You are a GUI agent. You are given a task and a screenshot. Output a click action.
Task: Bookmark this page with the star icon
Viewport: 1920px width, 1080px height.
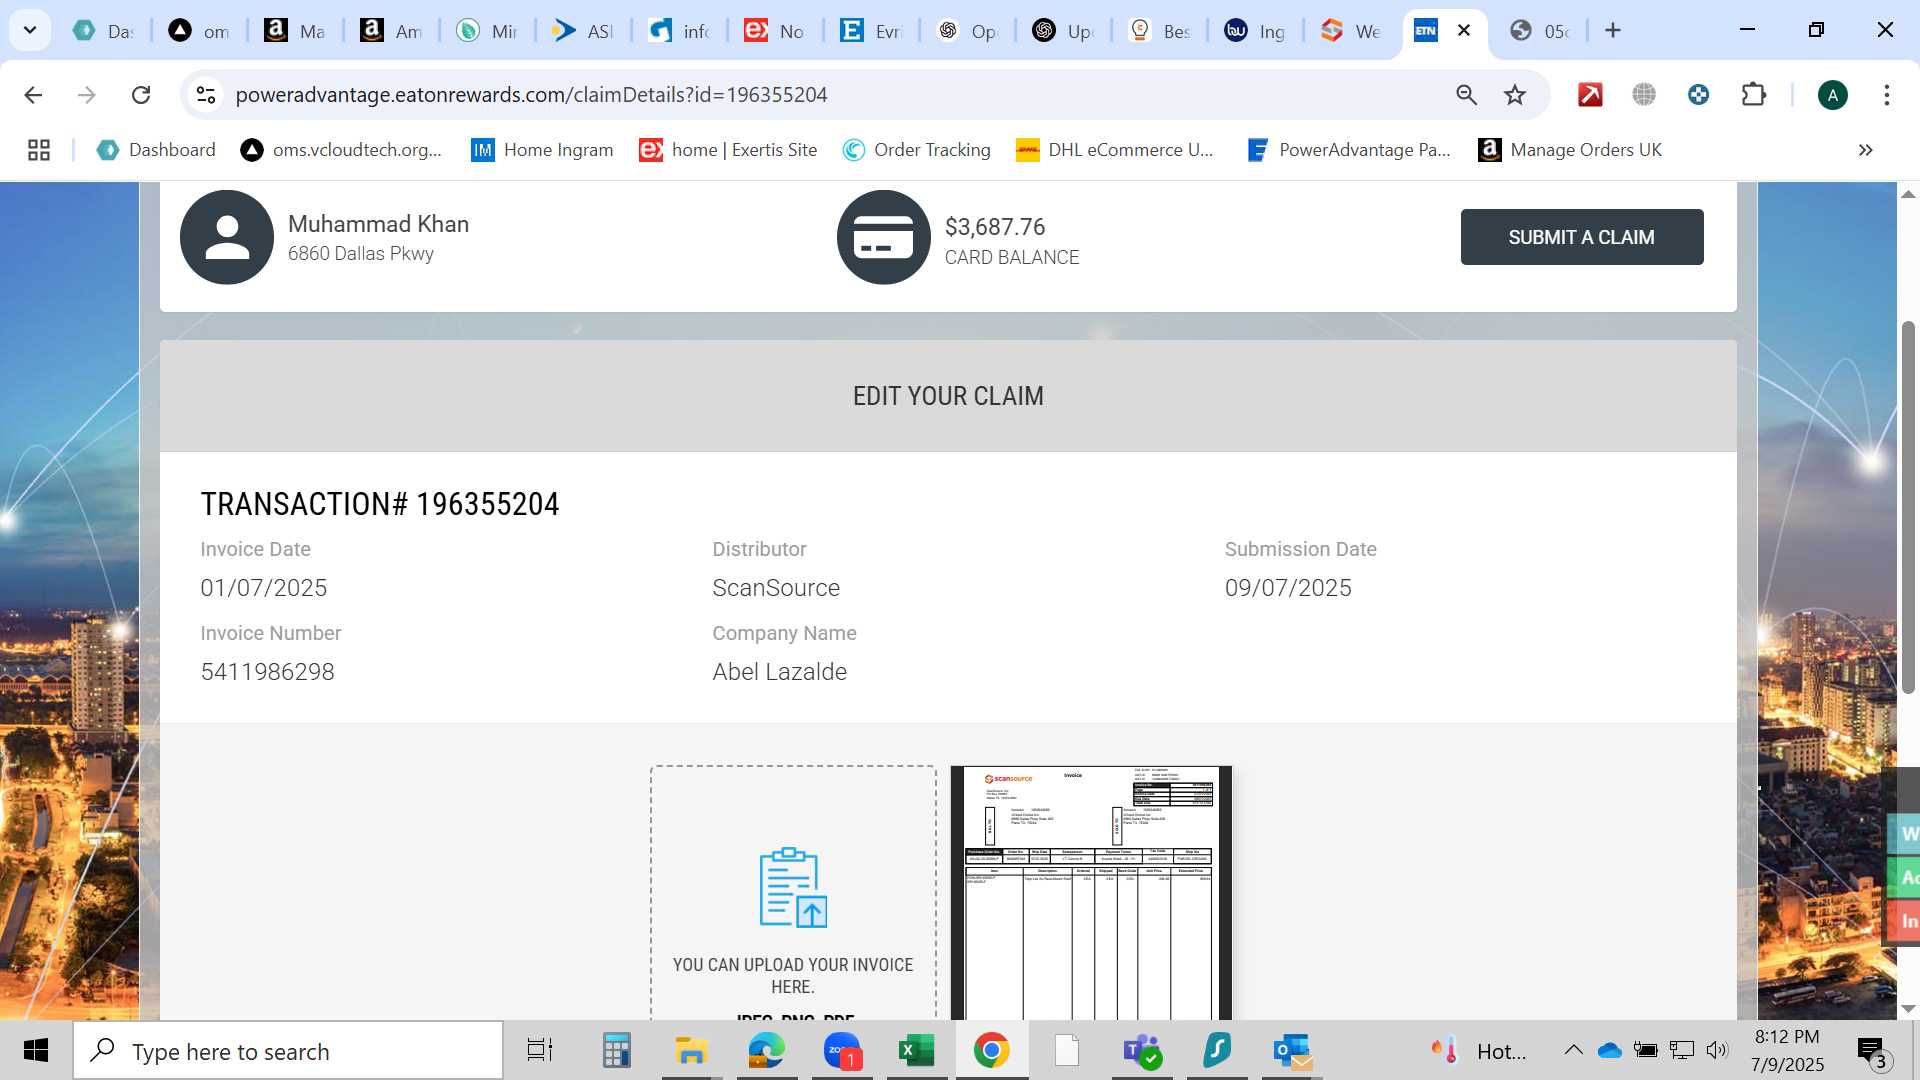1515,95
